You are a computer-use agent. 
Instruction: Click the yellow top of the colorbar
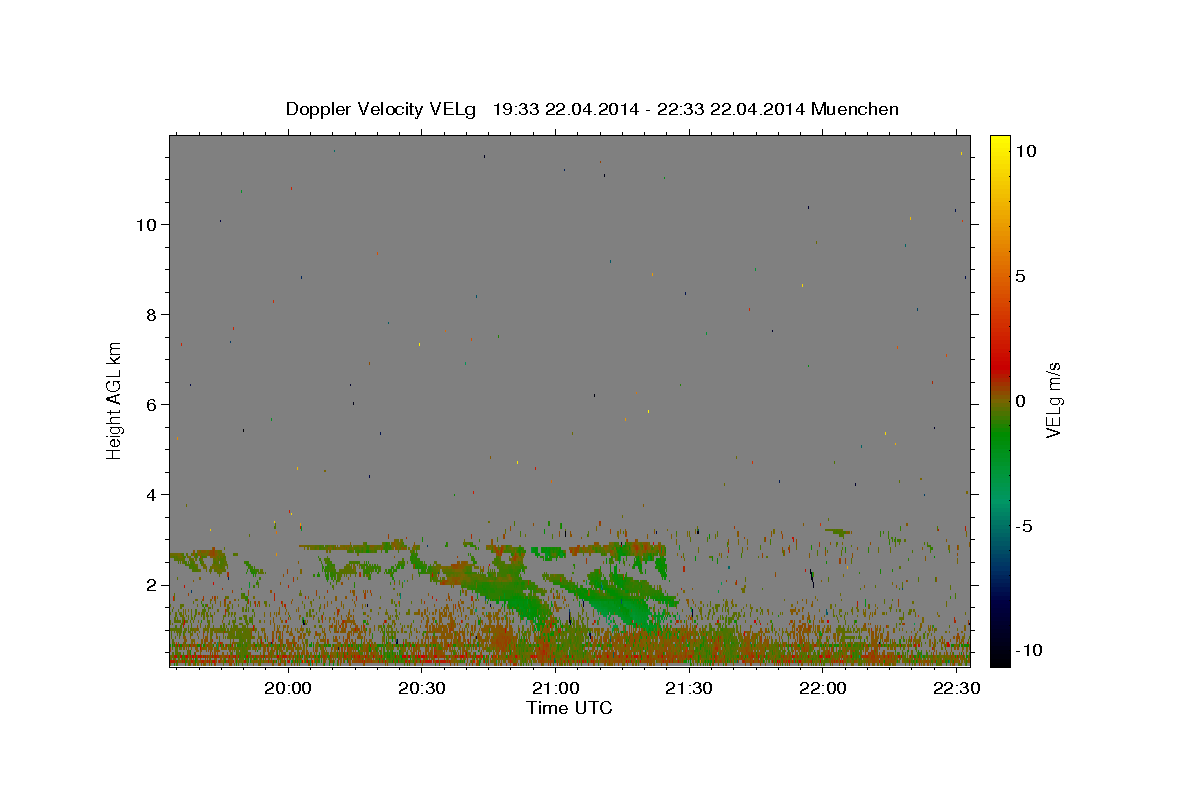click(x=1000, y=145)
